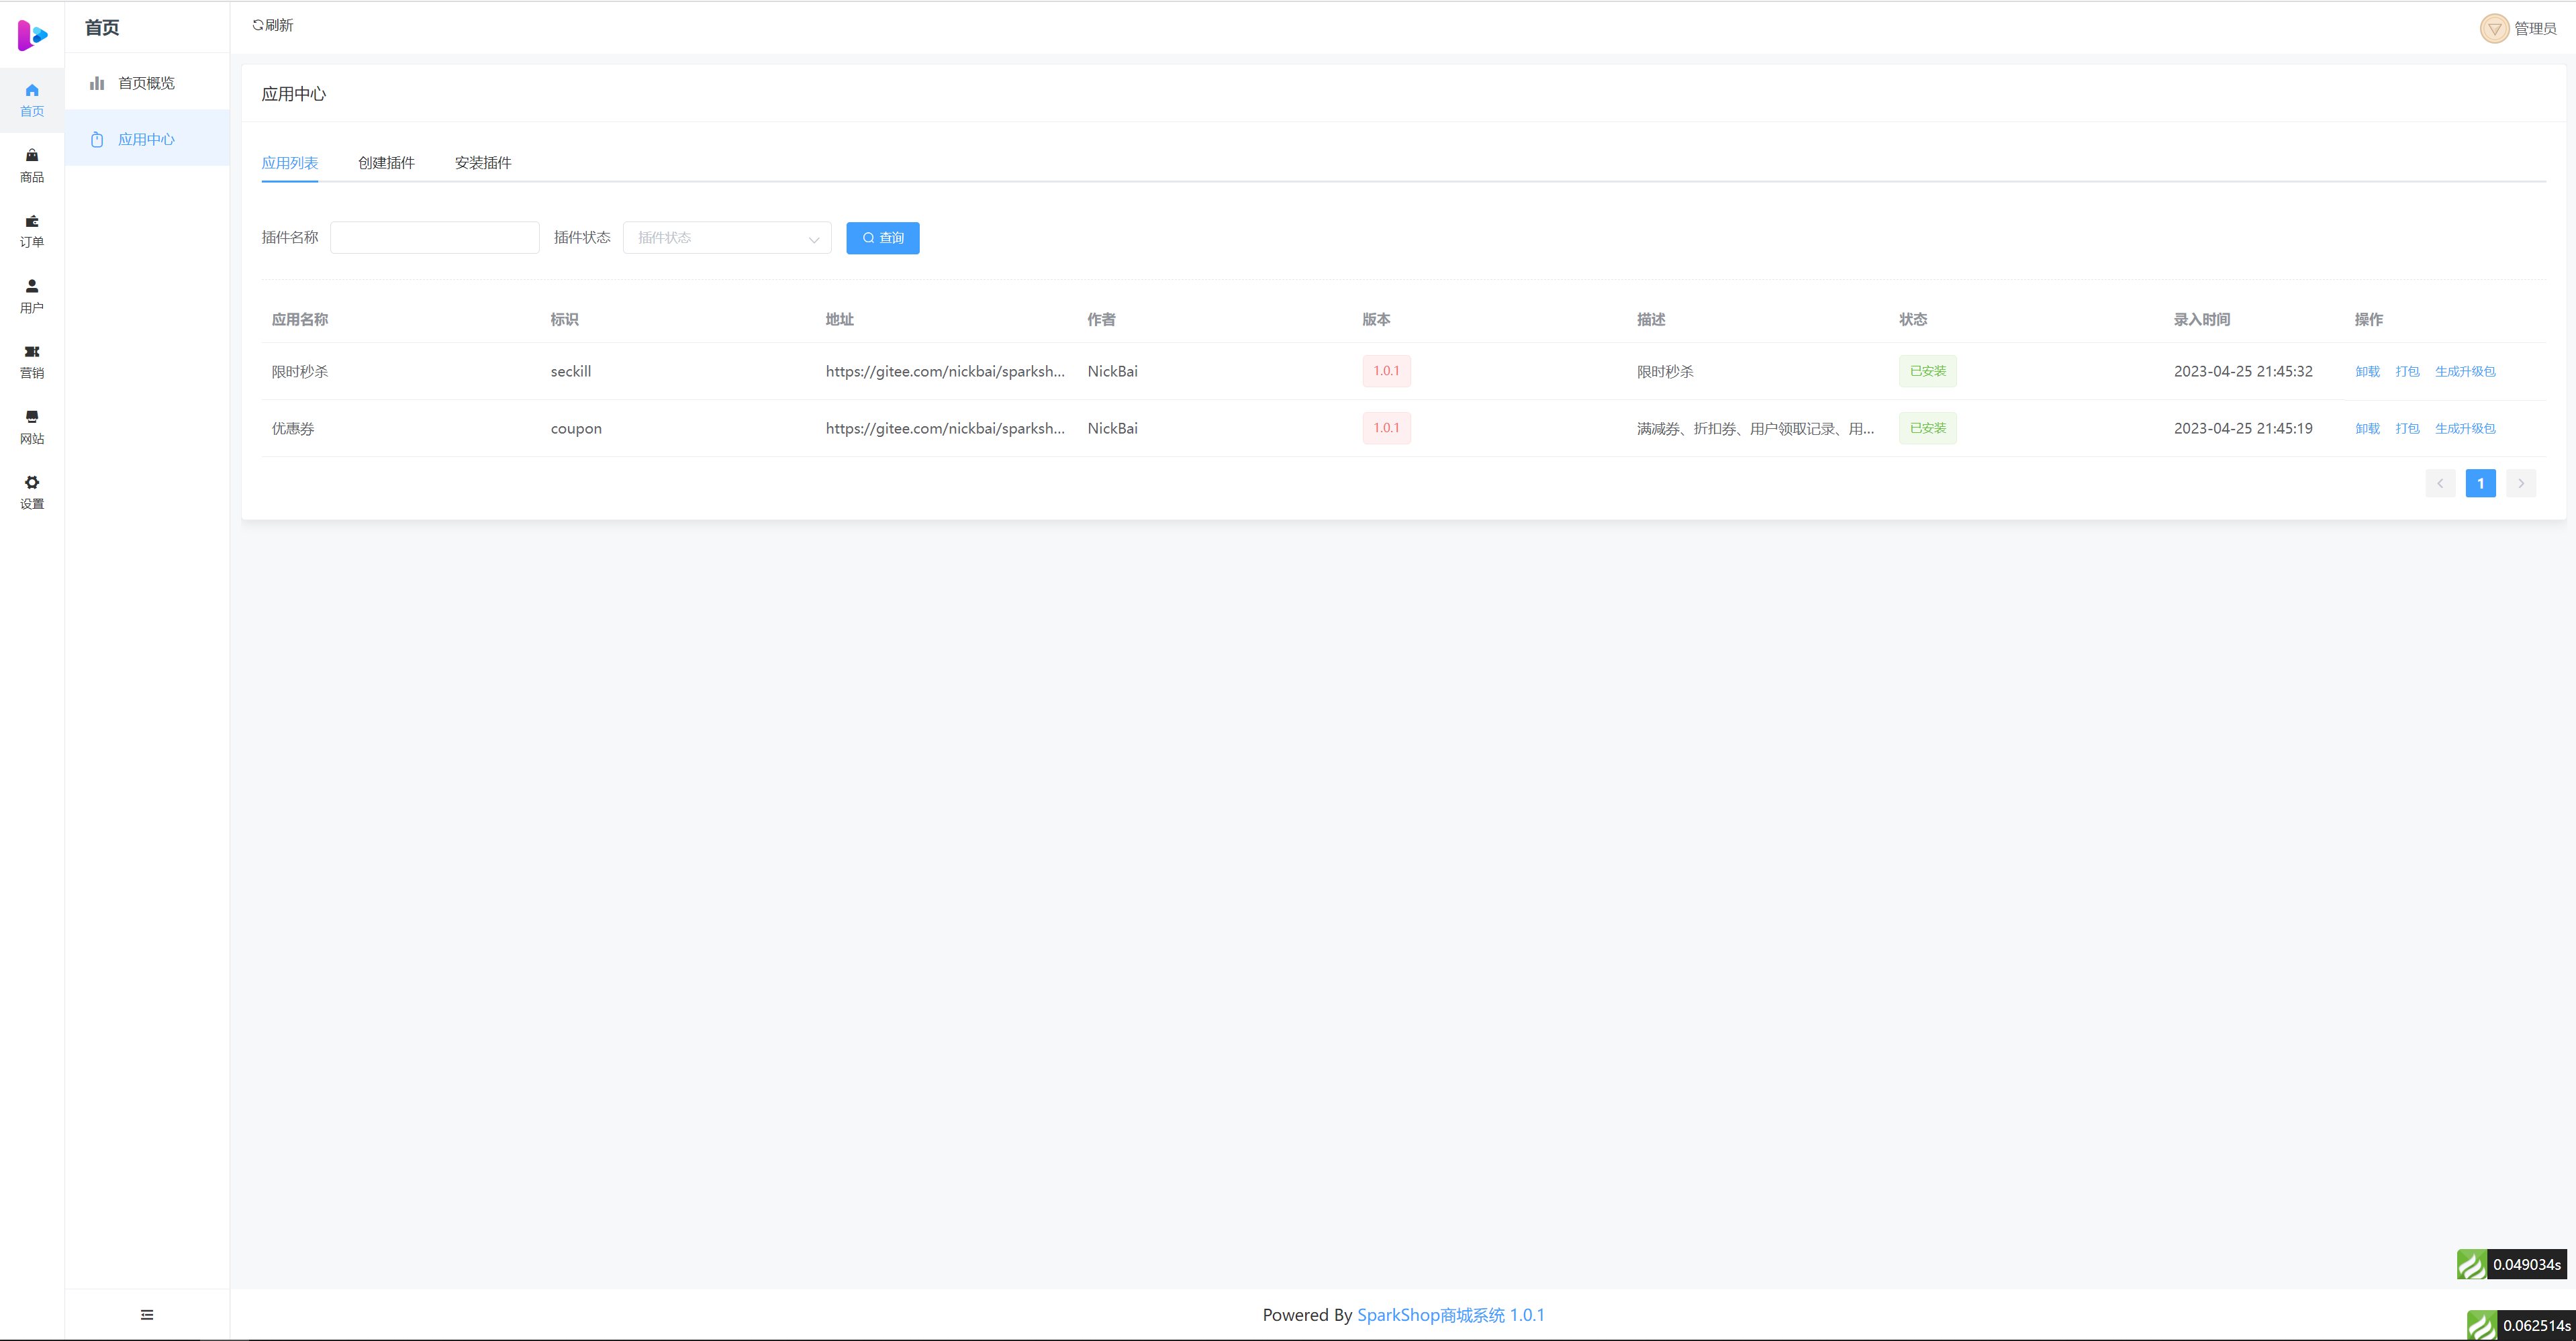Screen dimensions: 2576x1341
Task: Click the 管理员 avatar icon
Action: pos(2494,28)
